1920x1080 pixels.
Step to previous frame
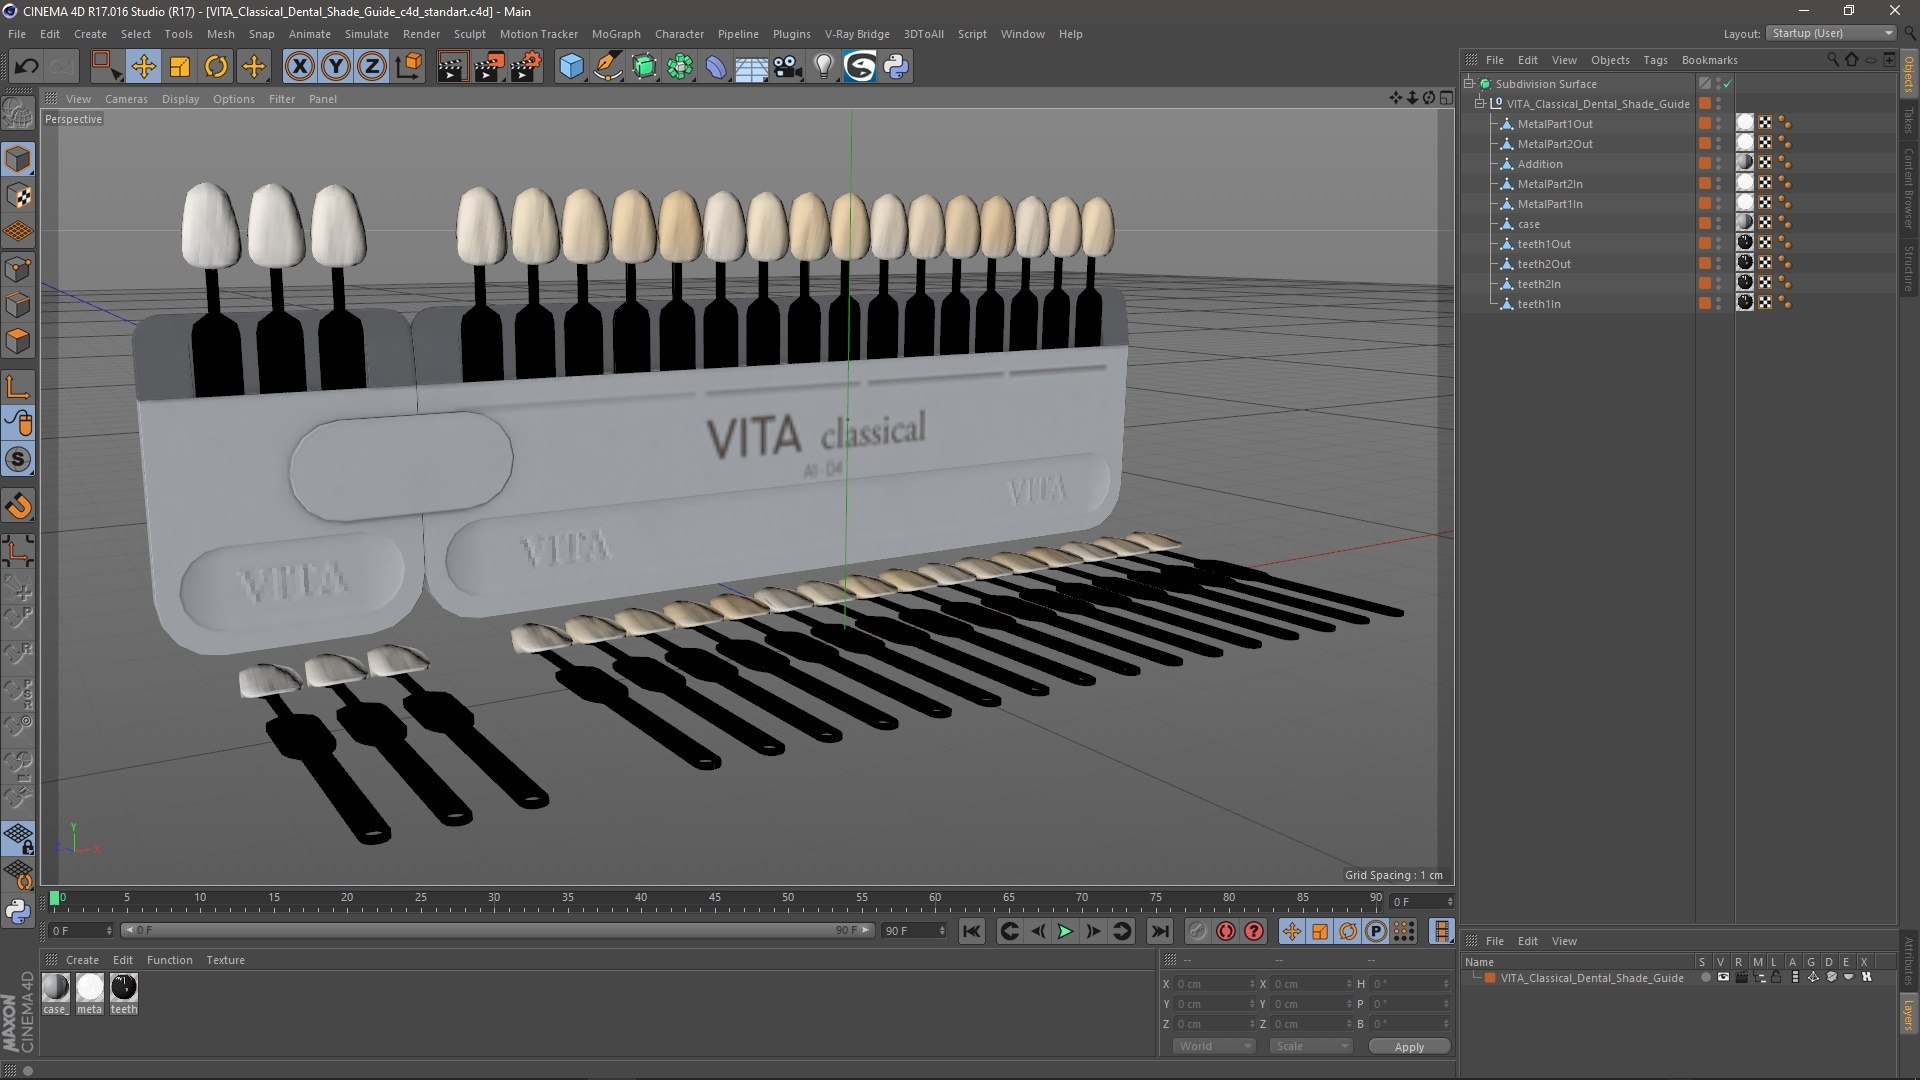1037,931
